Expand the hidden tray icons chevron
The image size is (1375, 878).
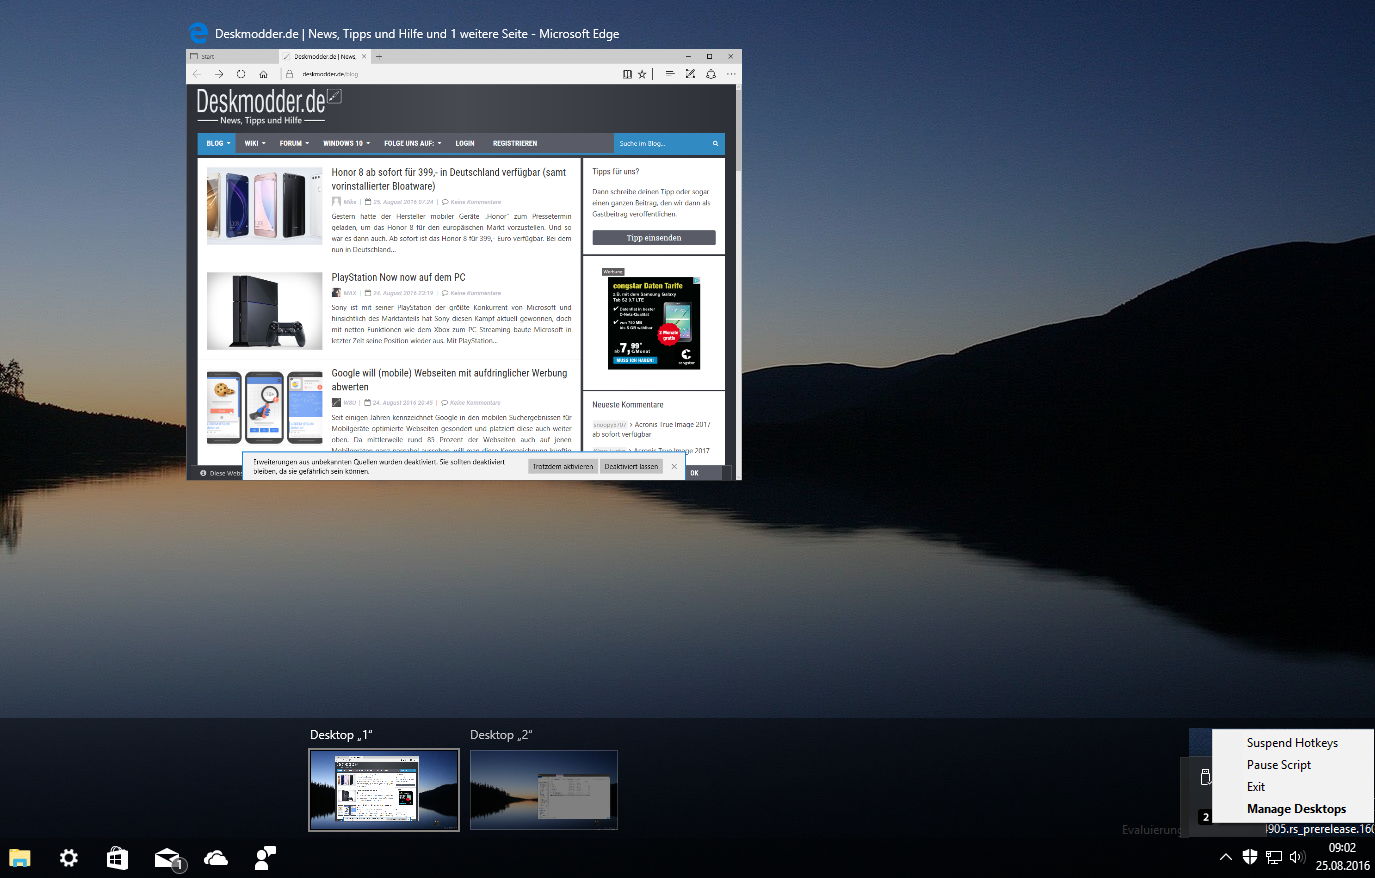(x=1225, y=857)
